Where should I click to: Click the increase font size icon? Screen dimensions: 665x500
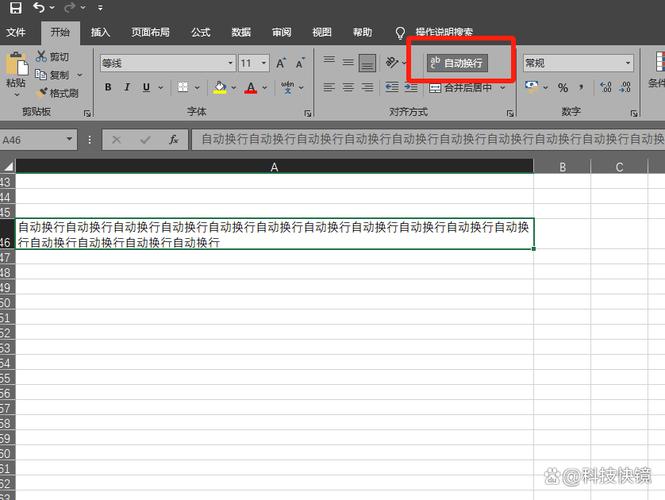pyautogui.click(x=282, y=63)
